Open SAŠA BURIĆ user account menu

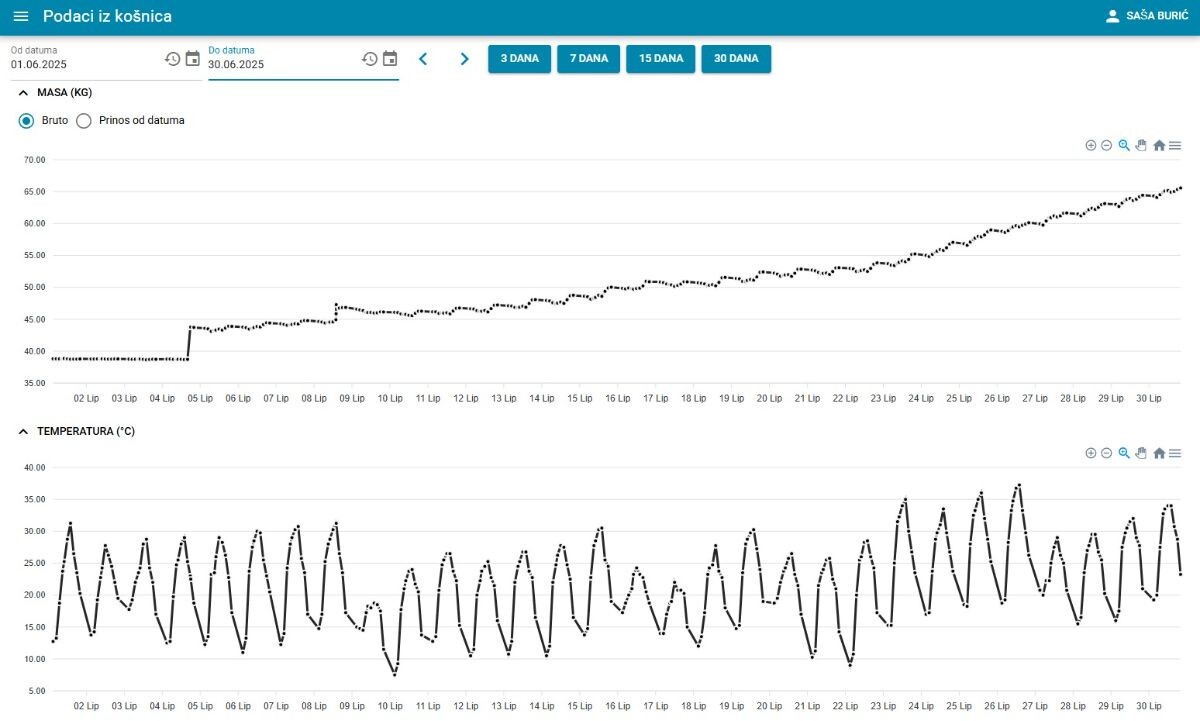1146,17
